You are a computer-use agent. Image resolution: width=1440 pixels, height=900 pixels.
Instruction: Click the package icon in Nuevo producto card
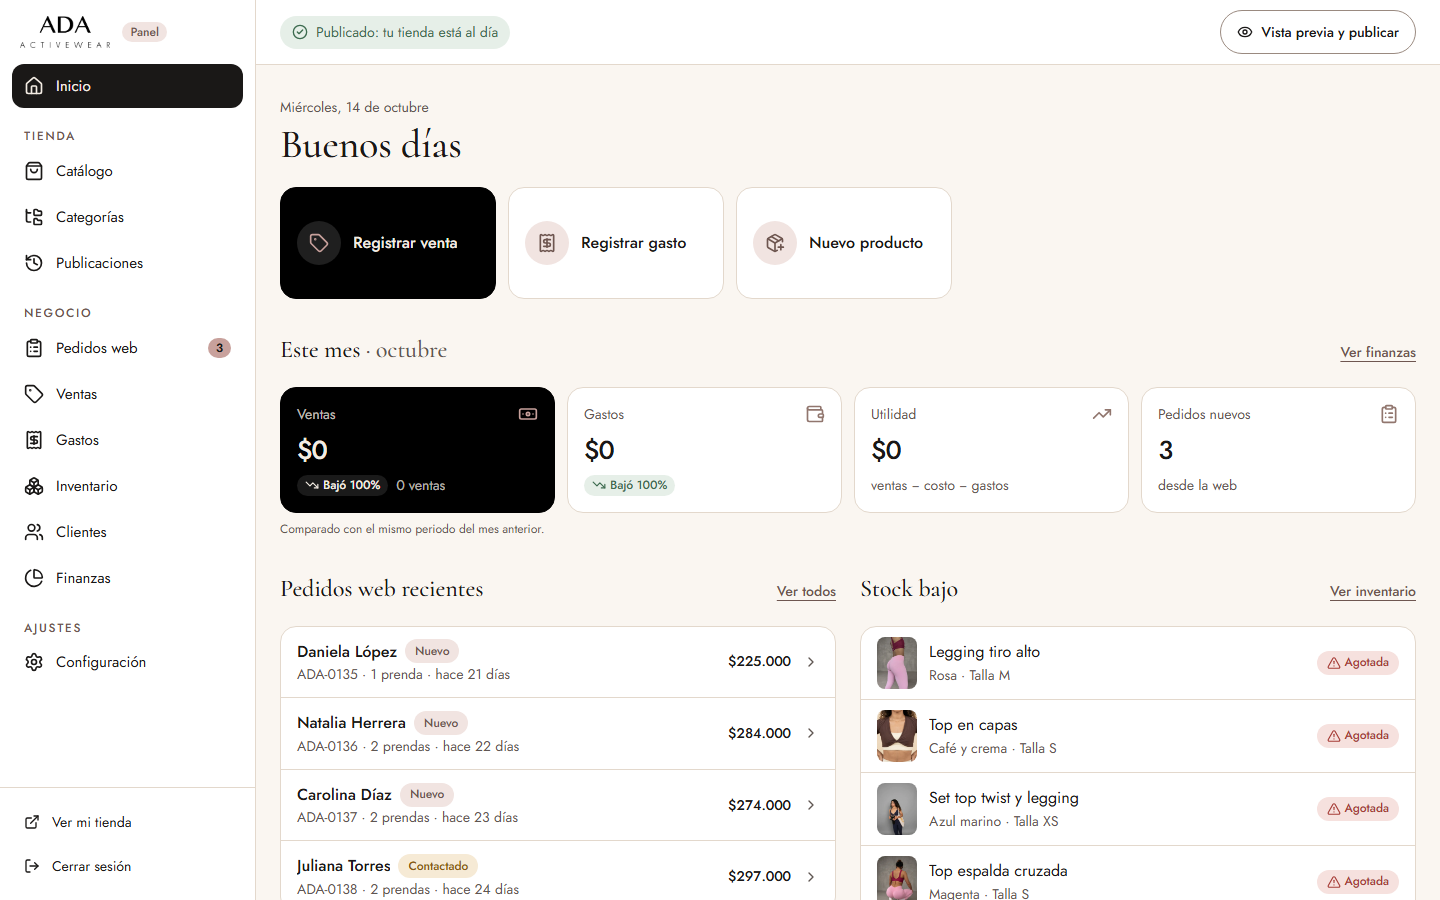tap(775, 243)
